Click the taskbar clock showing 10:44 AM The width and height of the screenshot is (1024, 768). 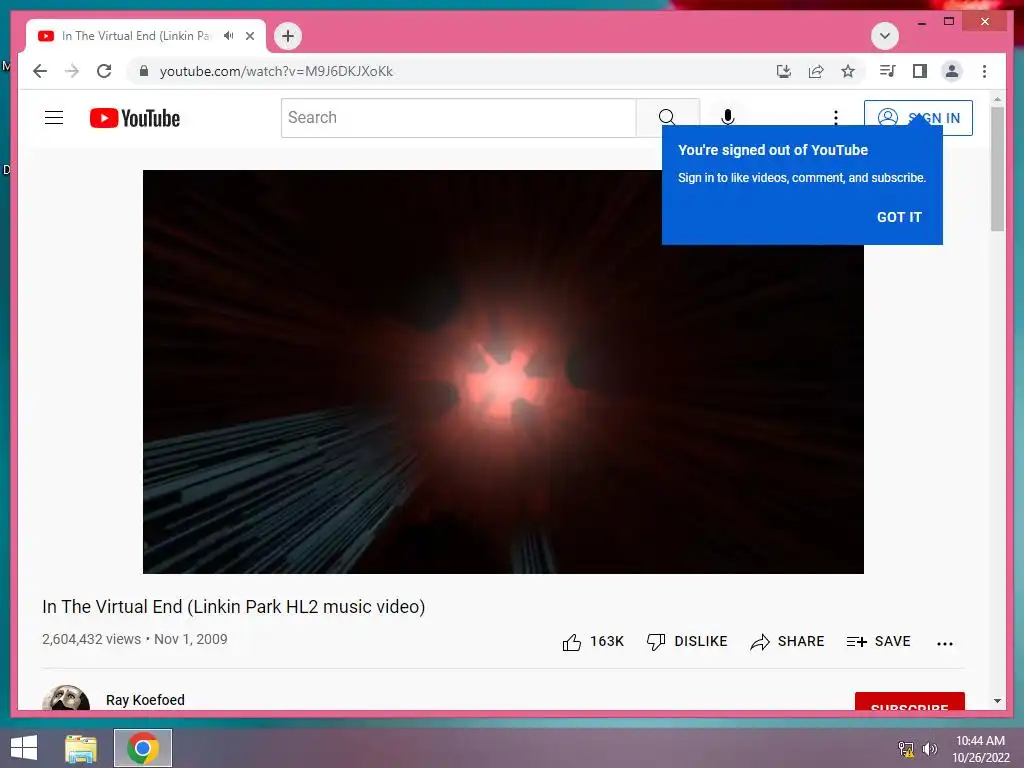tap(980, 749)
